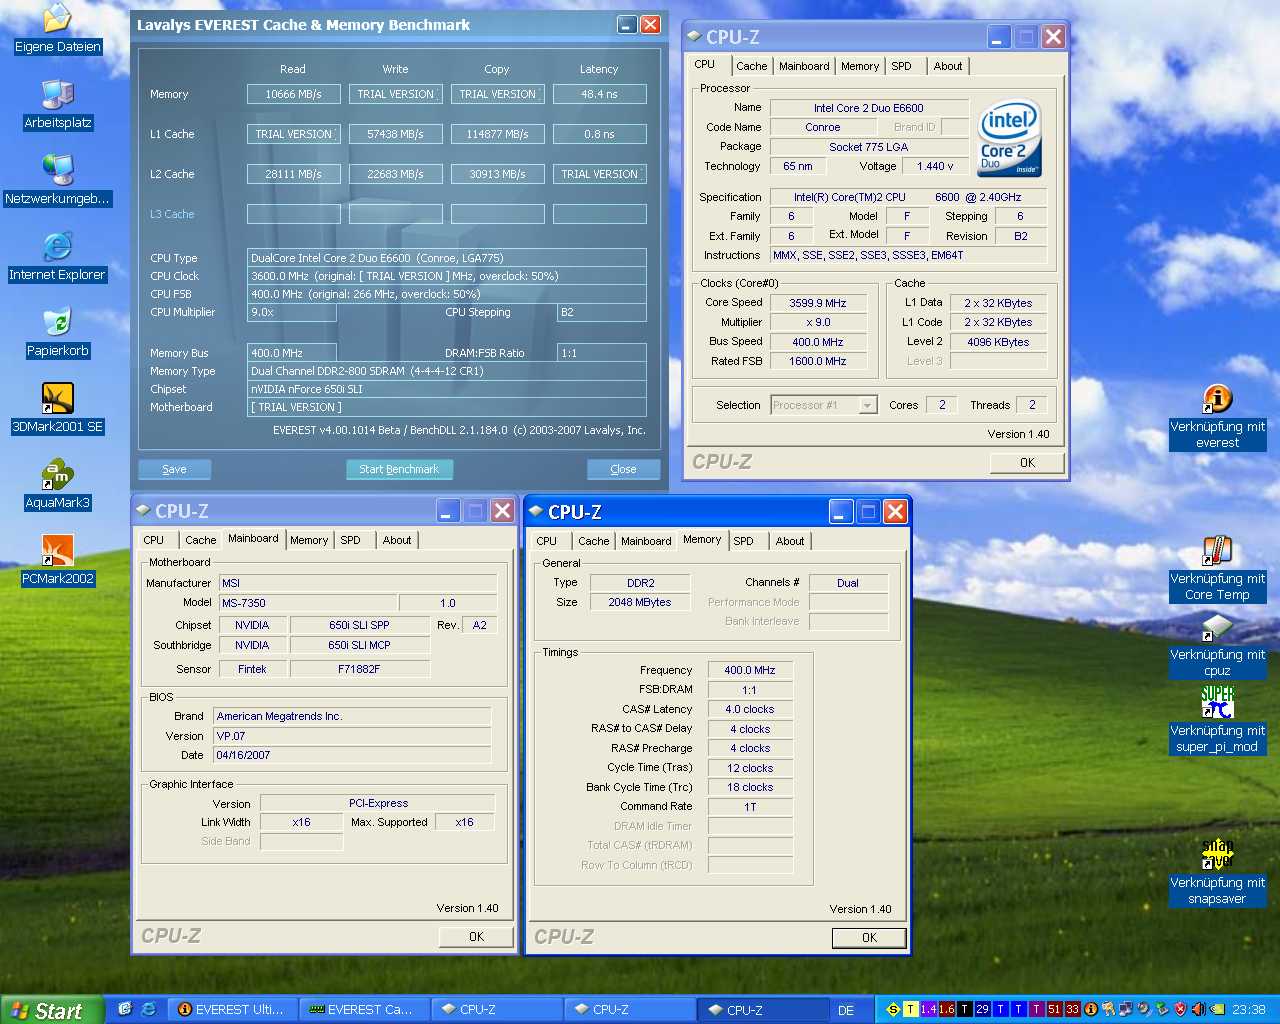Click the 33 temperature tray icon

coord(1072,1009)
